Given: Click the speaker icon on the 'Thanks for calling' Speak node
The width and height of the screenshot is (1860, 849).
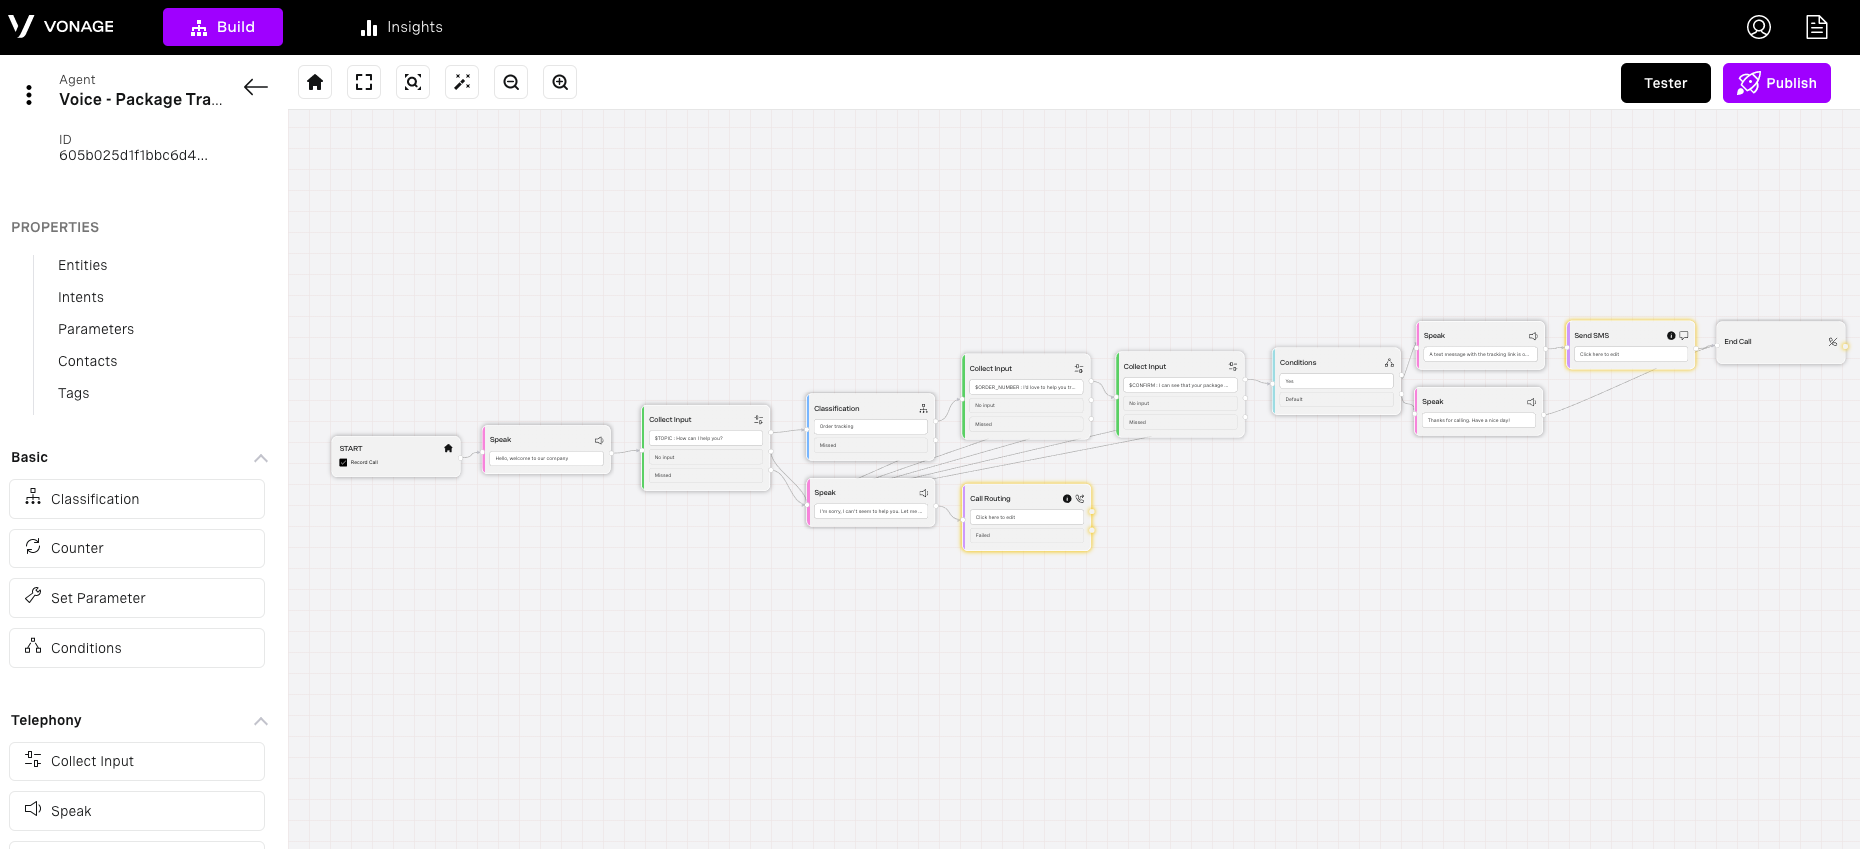Looking at the screenshot, I should (x=1531, y=402).
